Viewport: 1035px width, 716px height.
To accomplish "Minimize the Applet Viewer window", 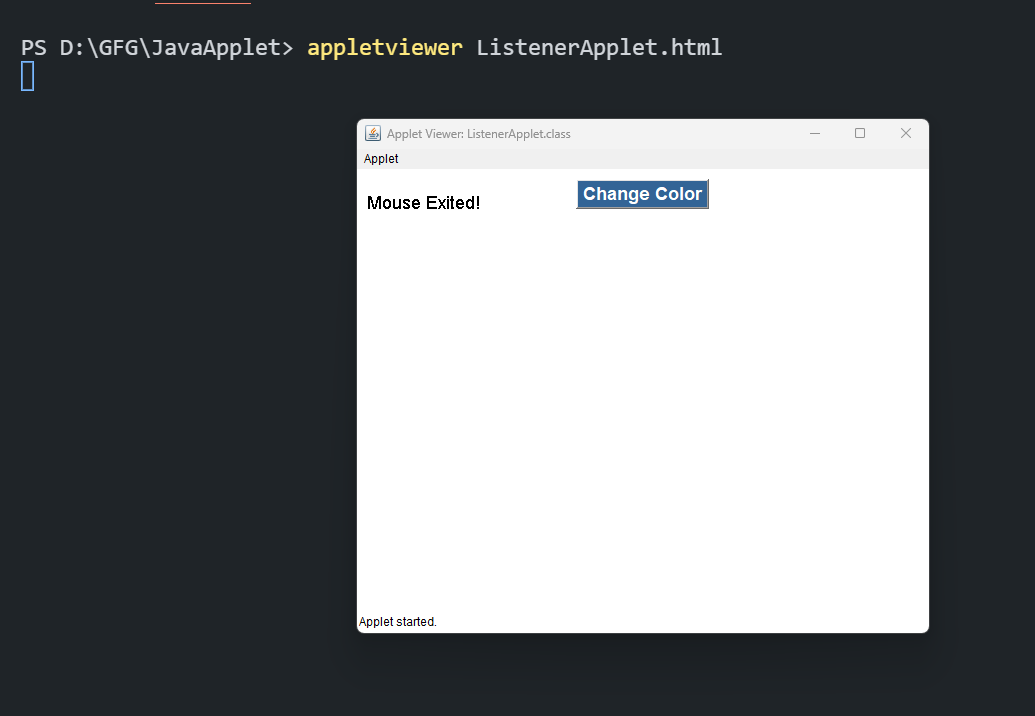I will [x=815, y=133].
